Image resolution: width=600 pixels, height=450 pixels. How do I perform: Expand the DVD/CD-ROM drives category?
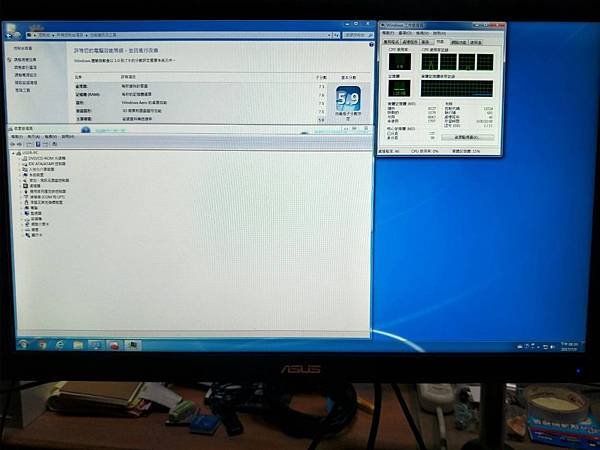tap(20, 158)
